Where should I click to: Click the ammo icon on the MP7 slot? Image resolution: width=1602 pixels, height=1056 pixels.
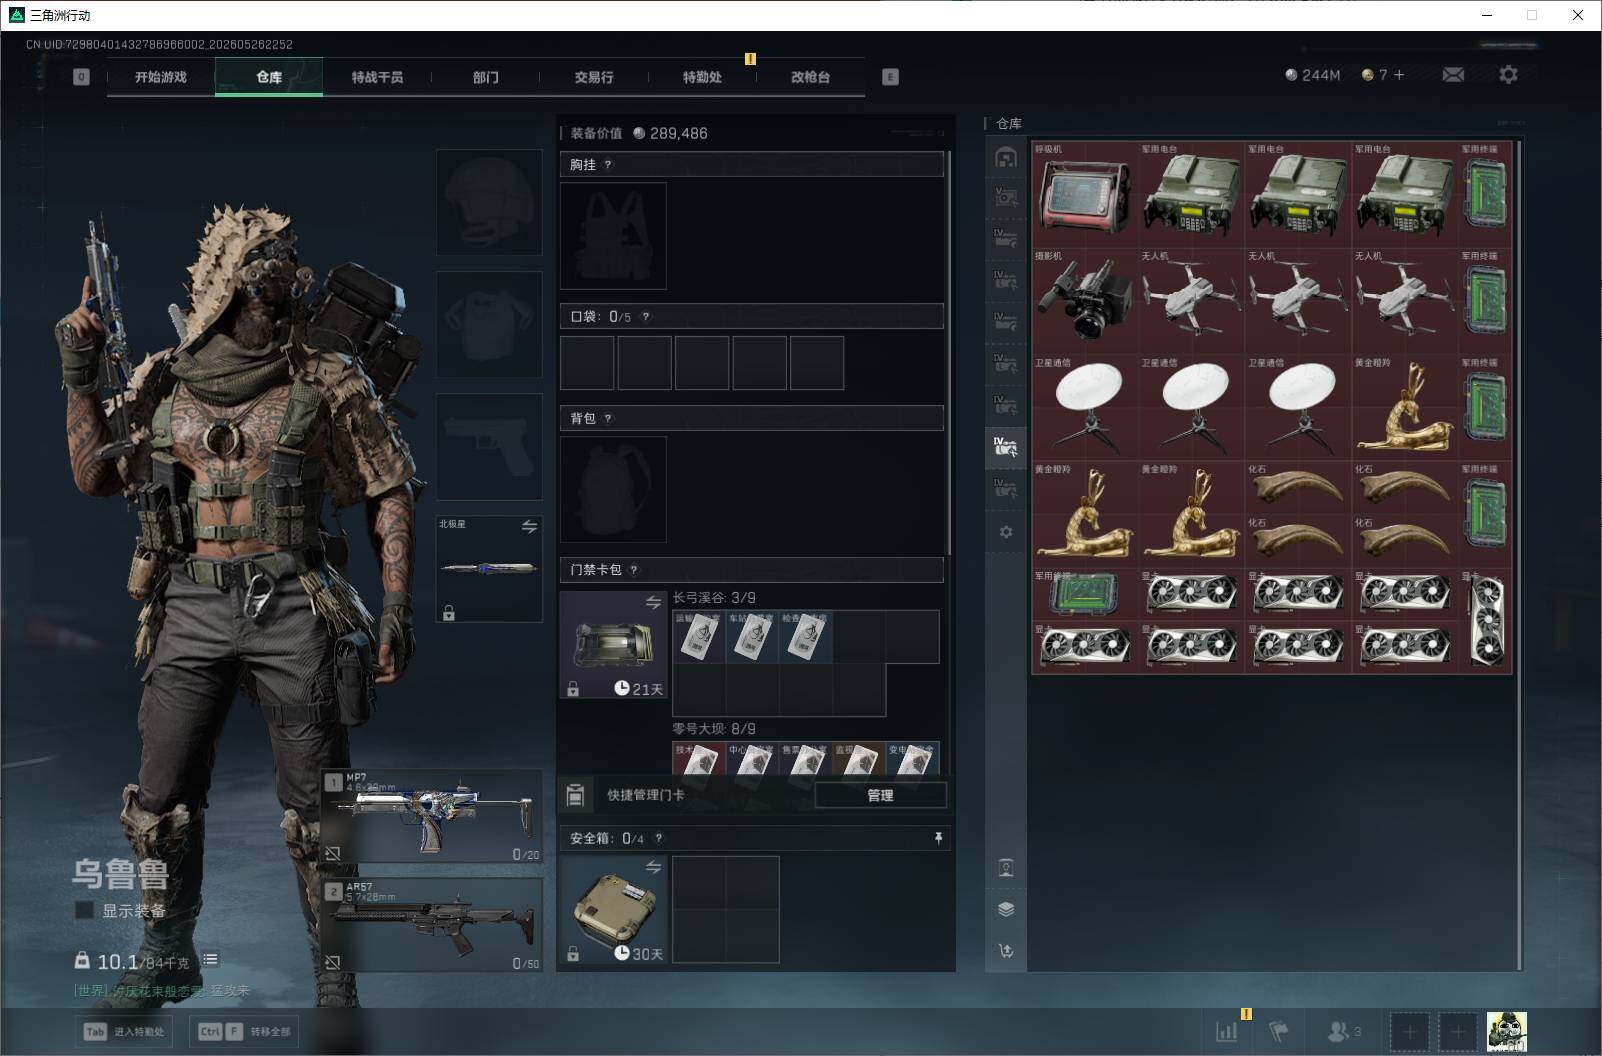[332, 853]
